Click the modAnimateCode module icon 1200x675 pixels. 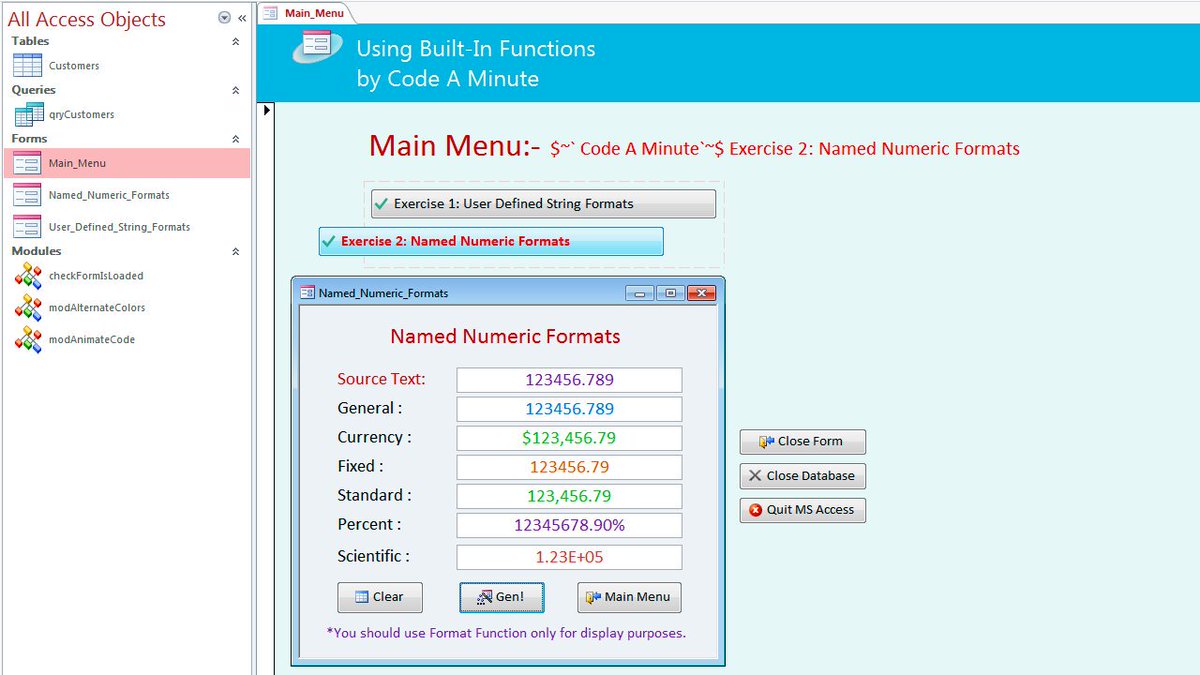[27, 340]
